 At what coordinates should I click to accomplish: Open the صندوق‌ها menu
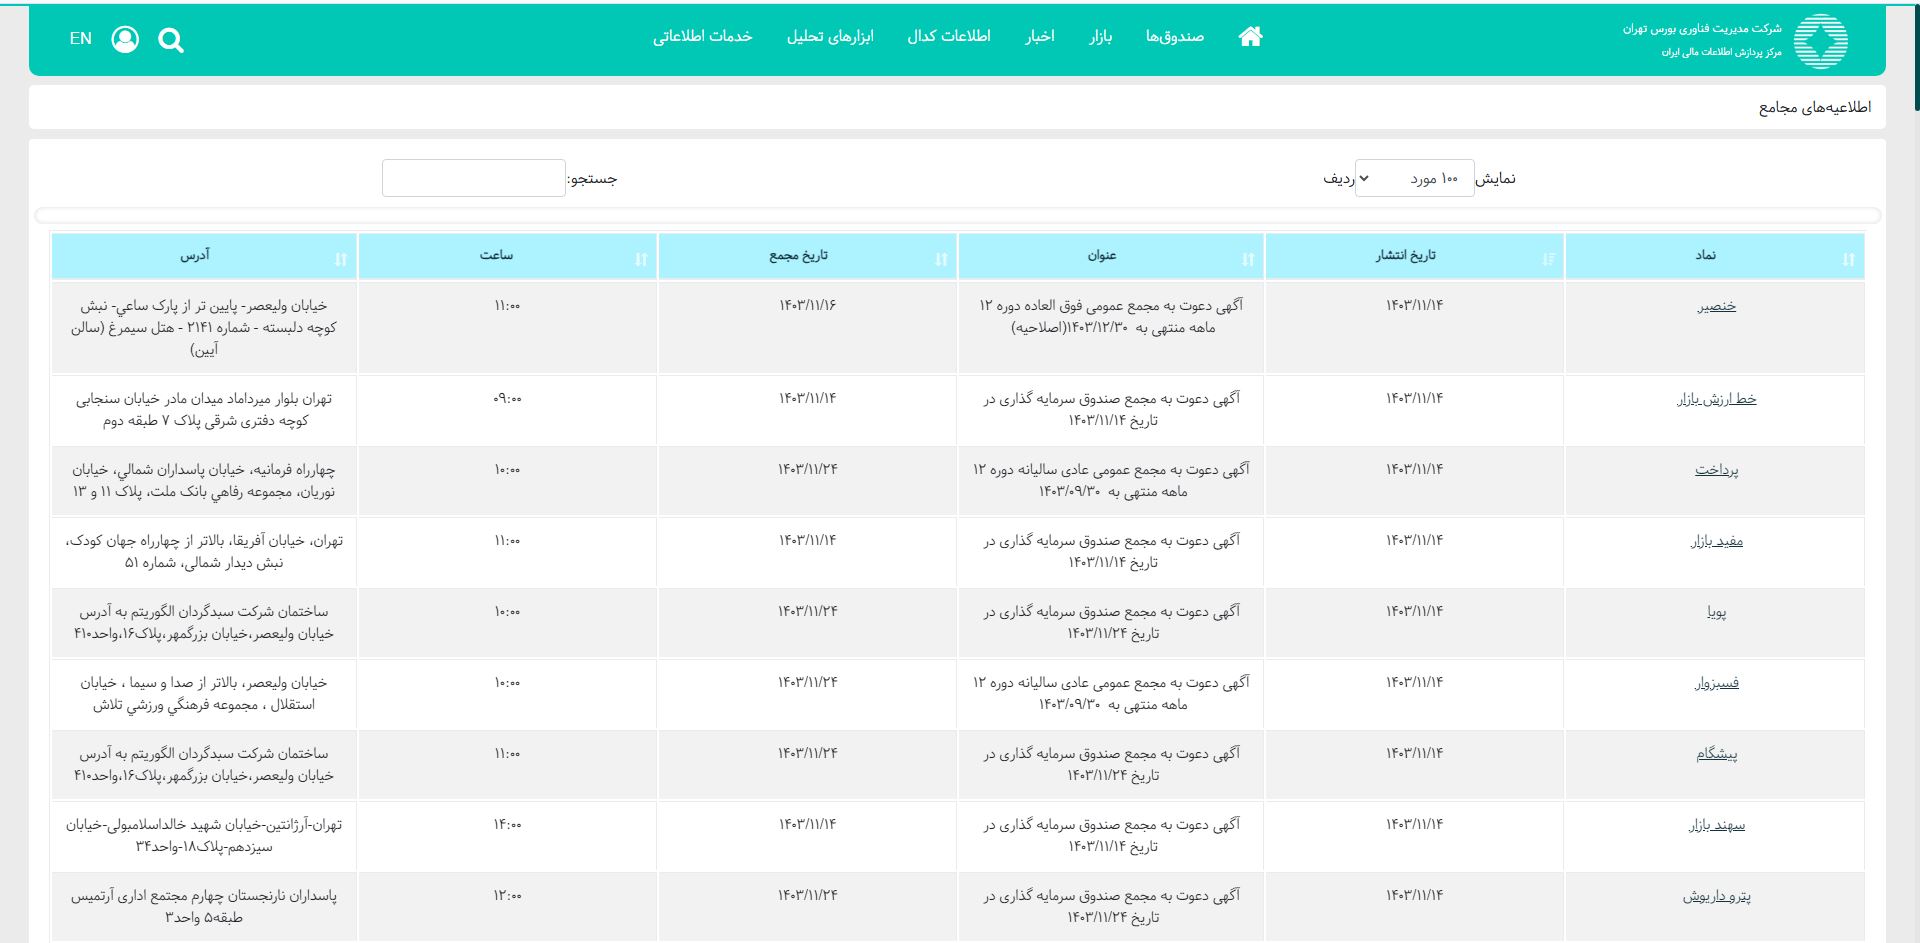(x=1175, y=37)
